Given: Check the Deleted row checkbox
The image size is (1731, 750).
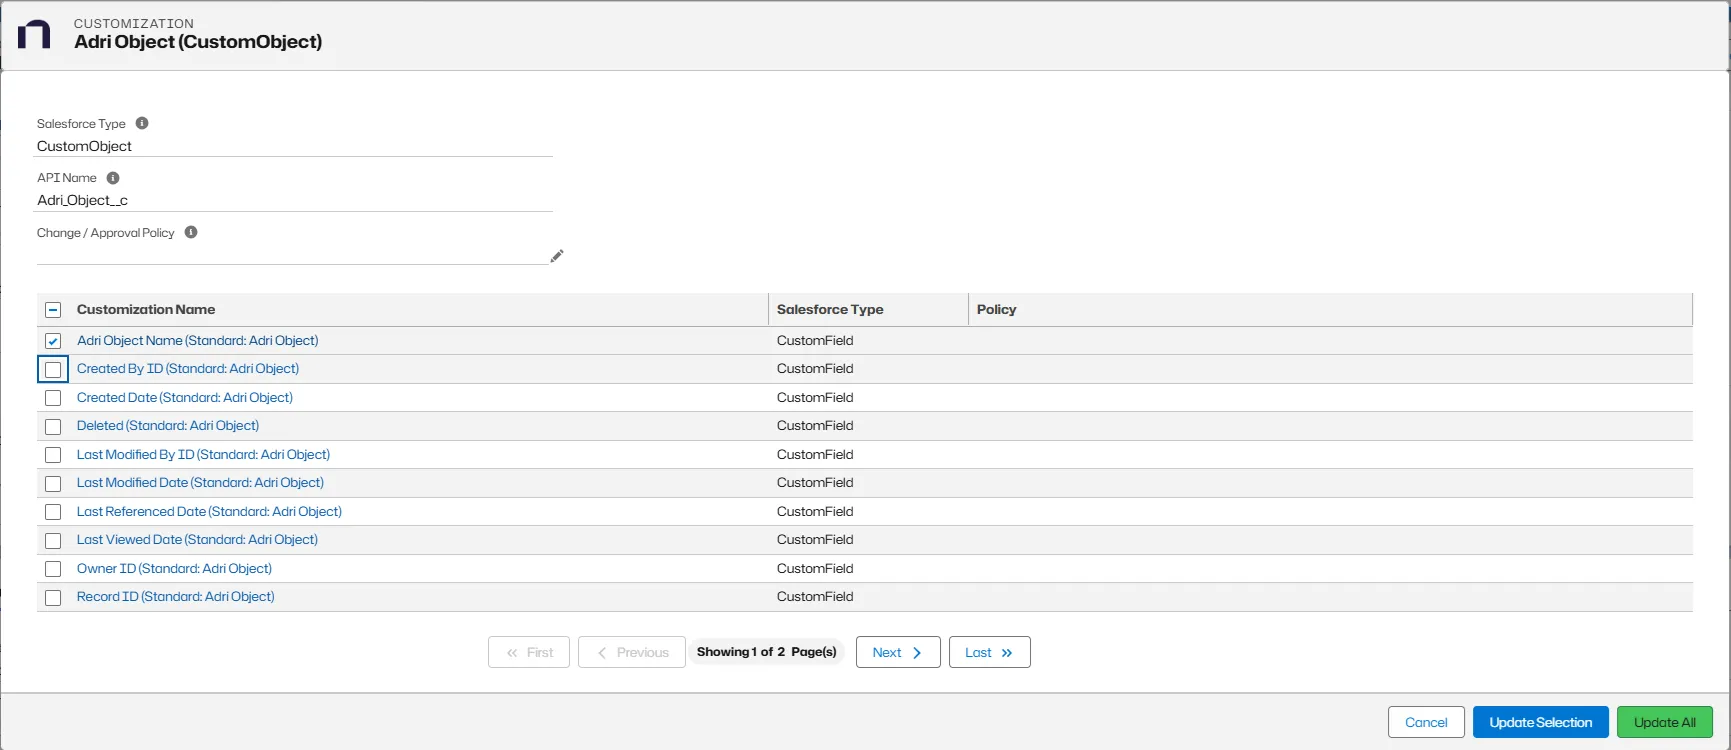Looking at the screenshot, I should coord(53,426).
